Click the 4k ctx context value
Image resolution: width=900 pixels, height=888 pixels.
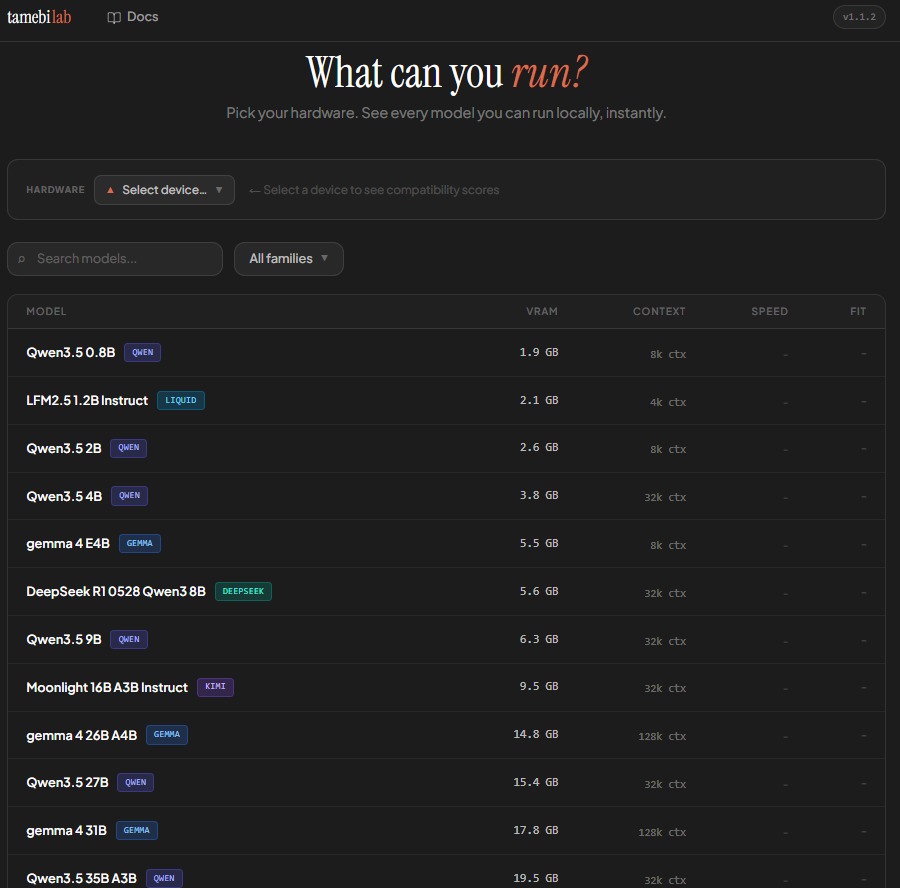coord(668,402)
